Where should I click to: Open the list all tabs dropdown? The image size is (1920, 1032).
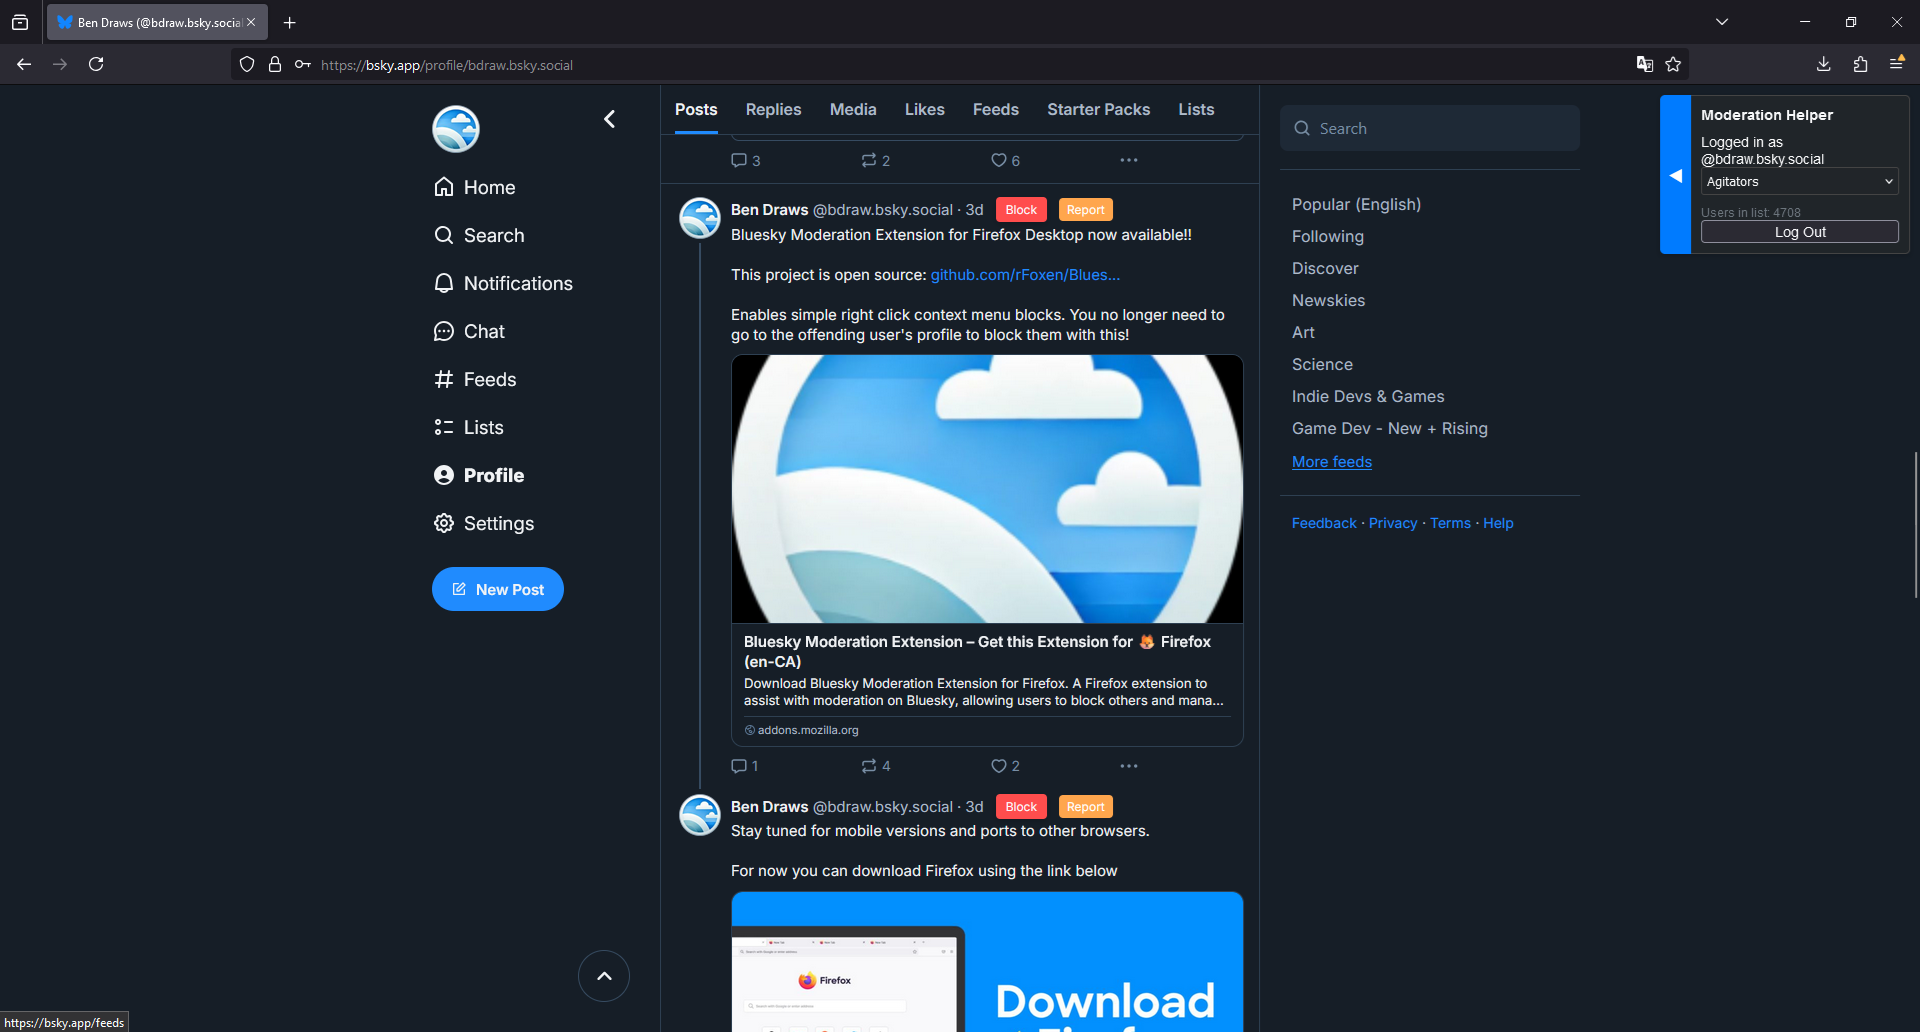pyautogui.click(x=1722, y=22)
